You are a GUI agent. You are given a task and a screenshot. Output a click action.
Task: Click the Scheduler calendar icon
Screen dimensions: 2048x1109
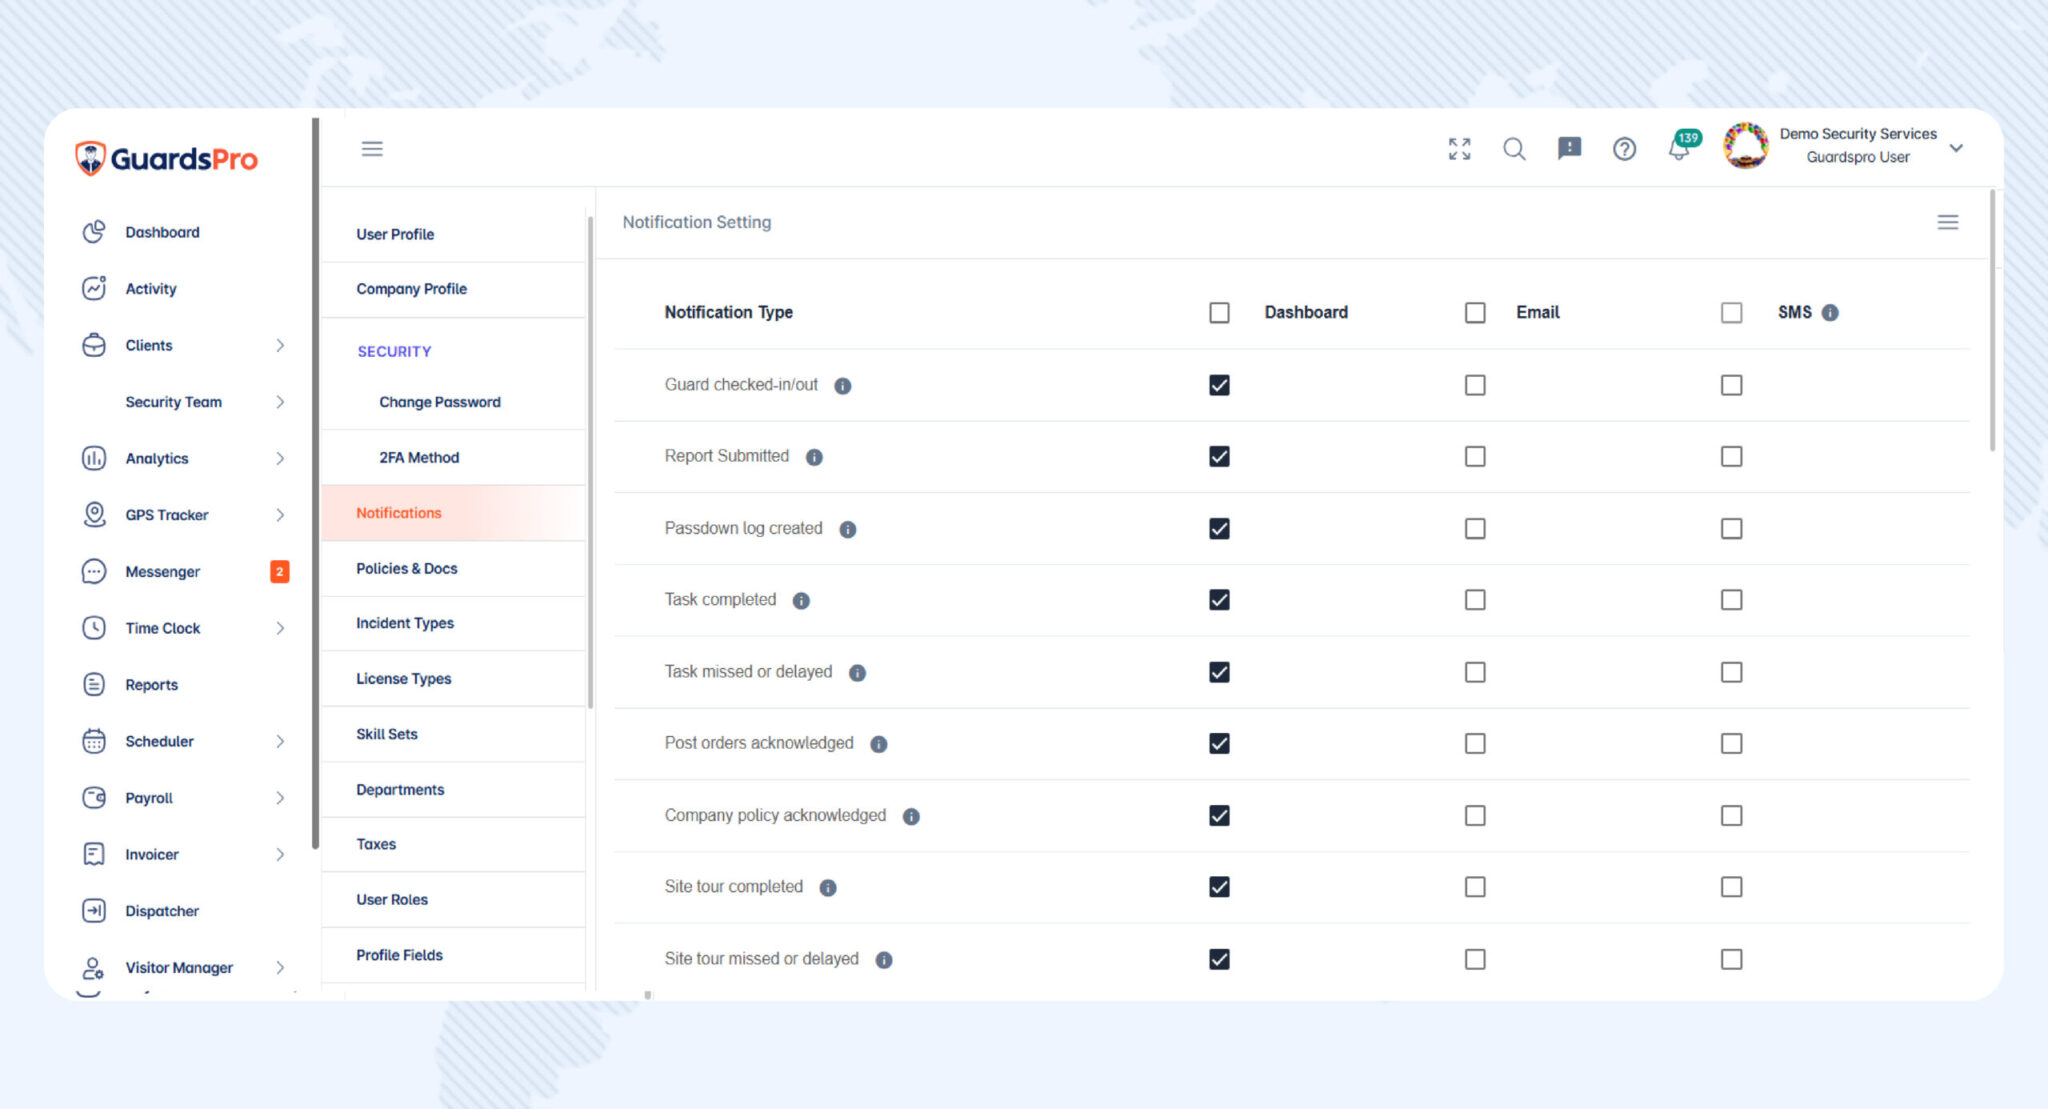[93, 741]
